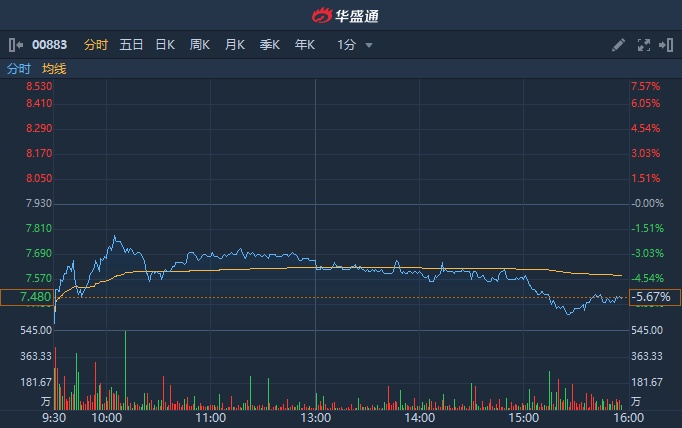Open the 五日 five-day chart tab
The height and width of the screenshot is (428, 682).
(131, 45)
